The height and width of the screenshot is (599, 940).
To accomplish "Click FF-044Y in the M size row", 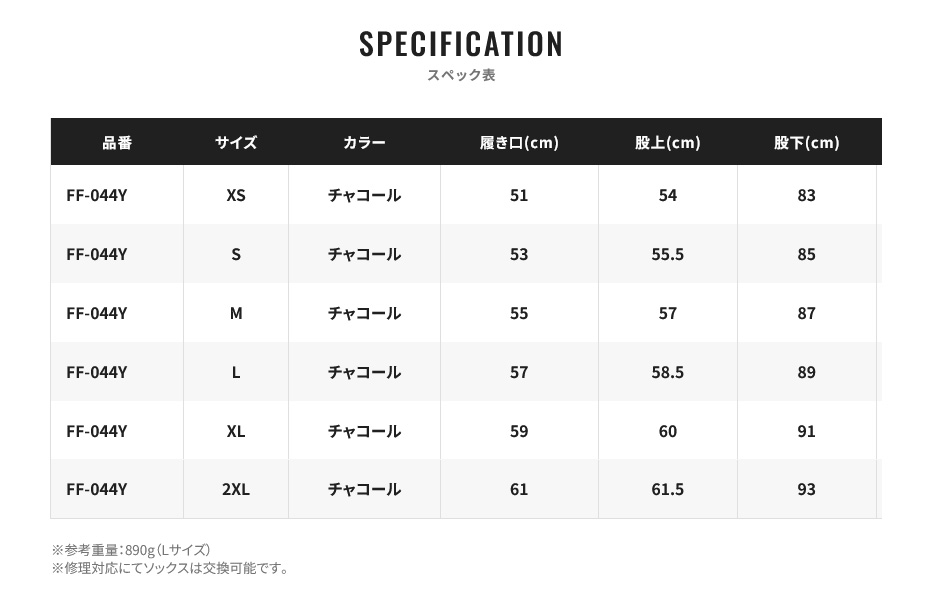I will [97, 313].
